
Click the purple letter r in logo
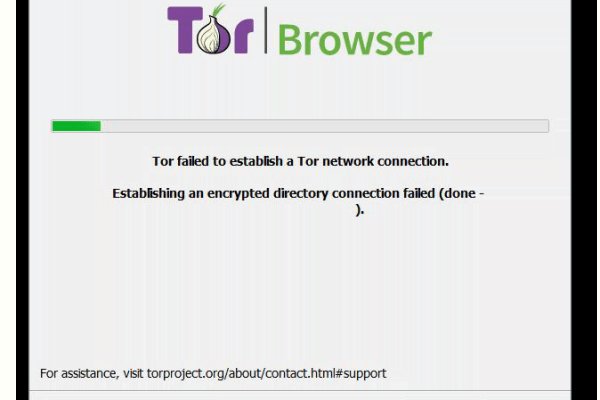tap(242, 36)
